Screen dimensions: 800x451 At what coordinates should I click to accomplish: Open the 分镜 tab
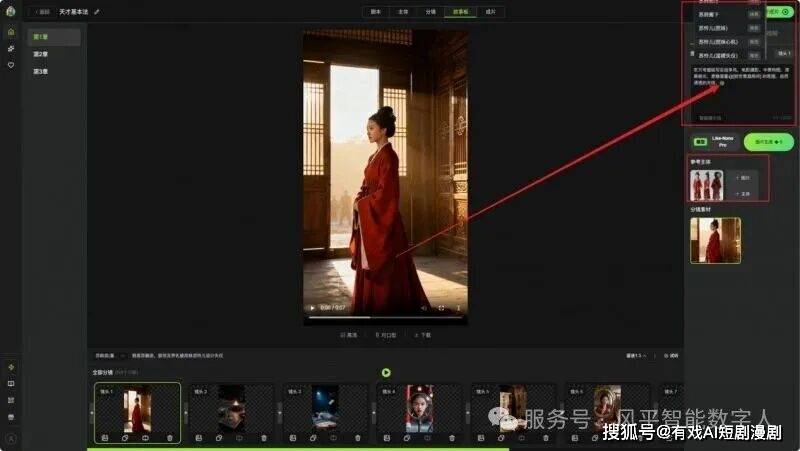coord(432,12)
